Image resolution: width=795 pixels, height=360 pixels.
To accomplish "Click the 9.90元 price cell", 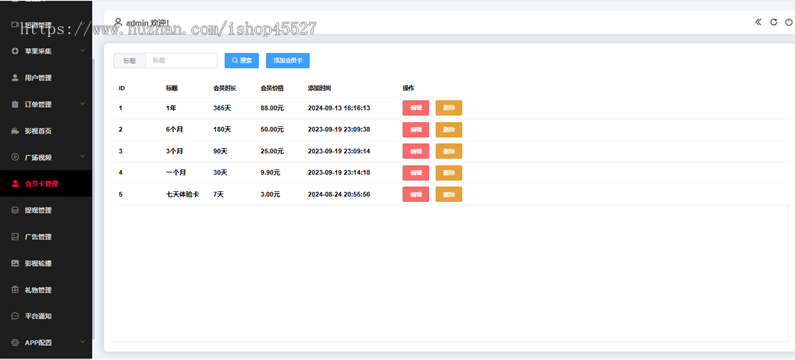I will [x=271, y=172].
